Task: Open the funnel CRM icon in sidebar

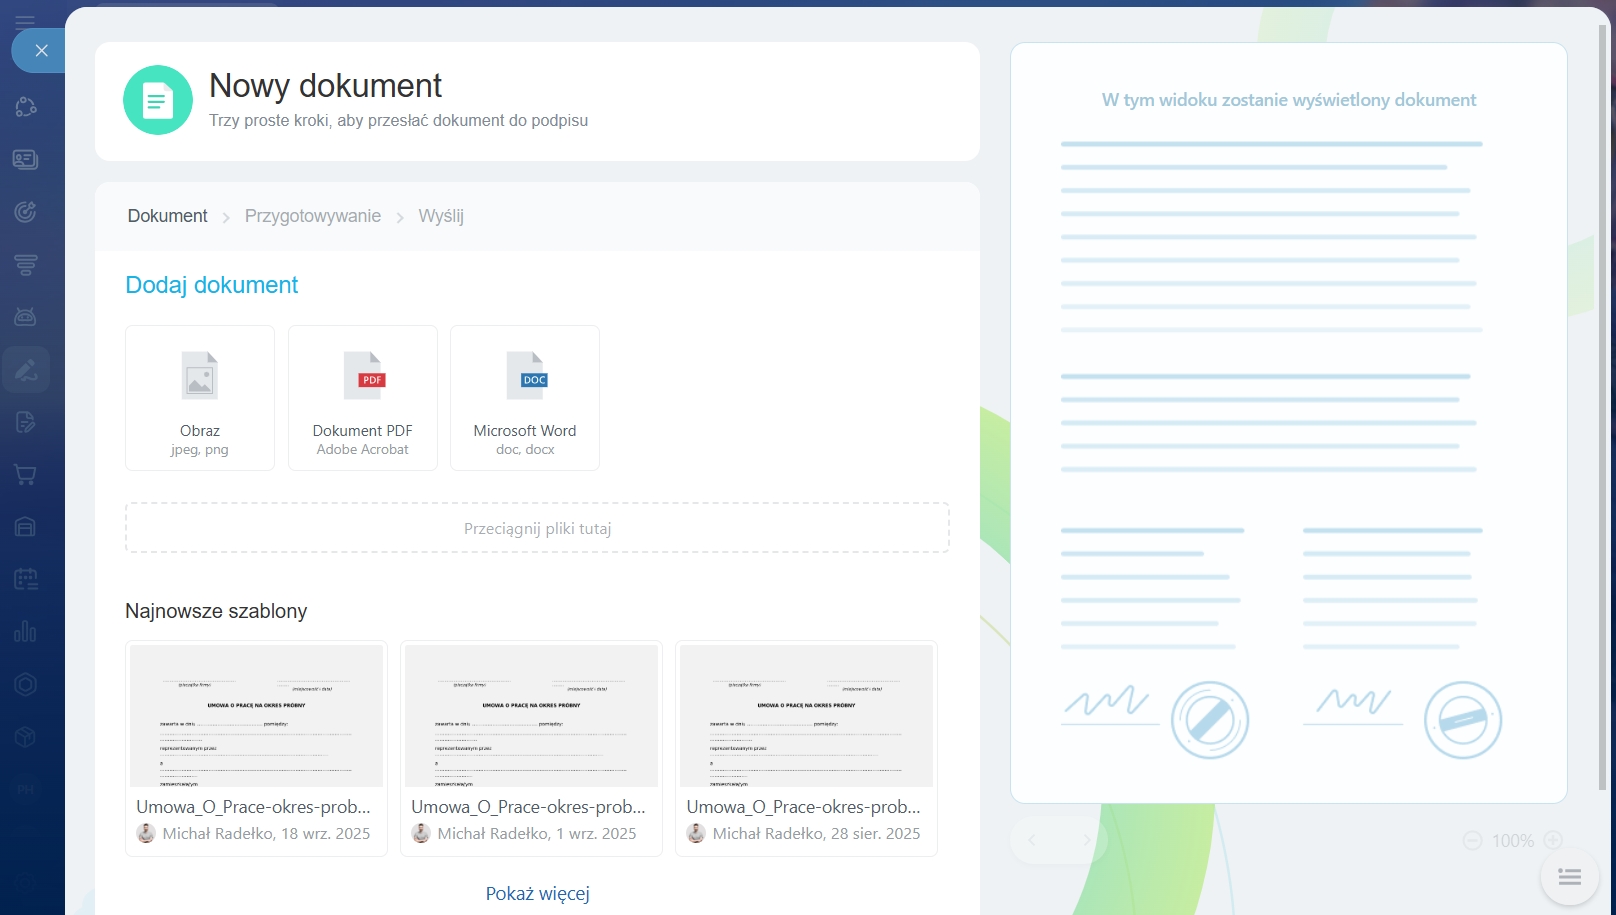Action: click(x=26, y=265)
